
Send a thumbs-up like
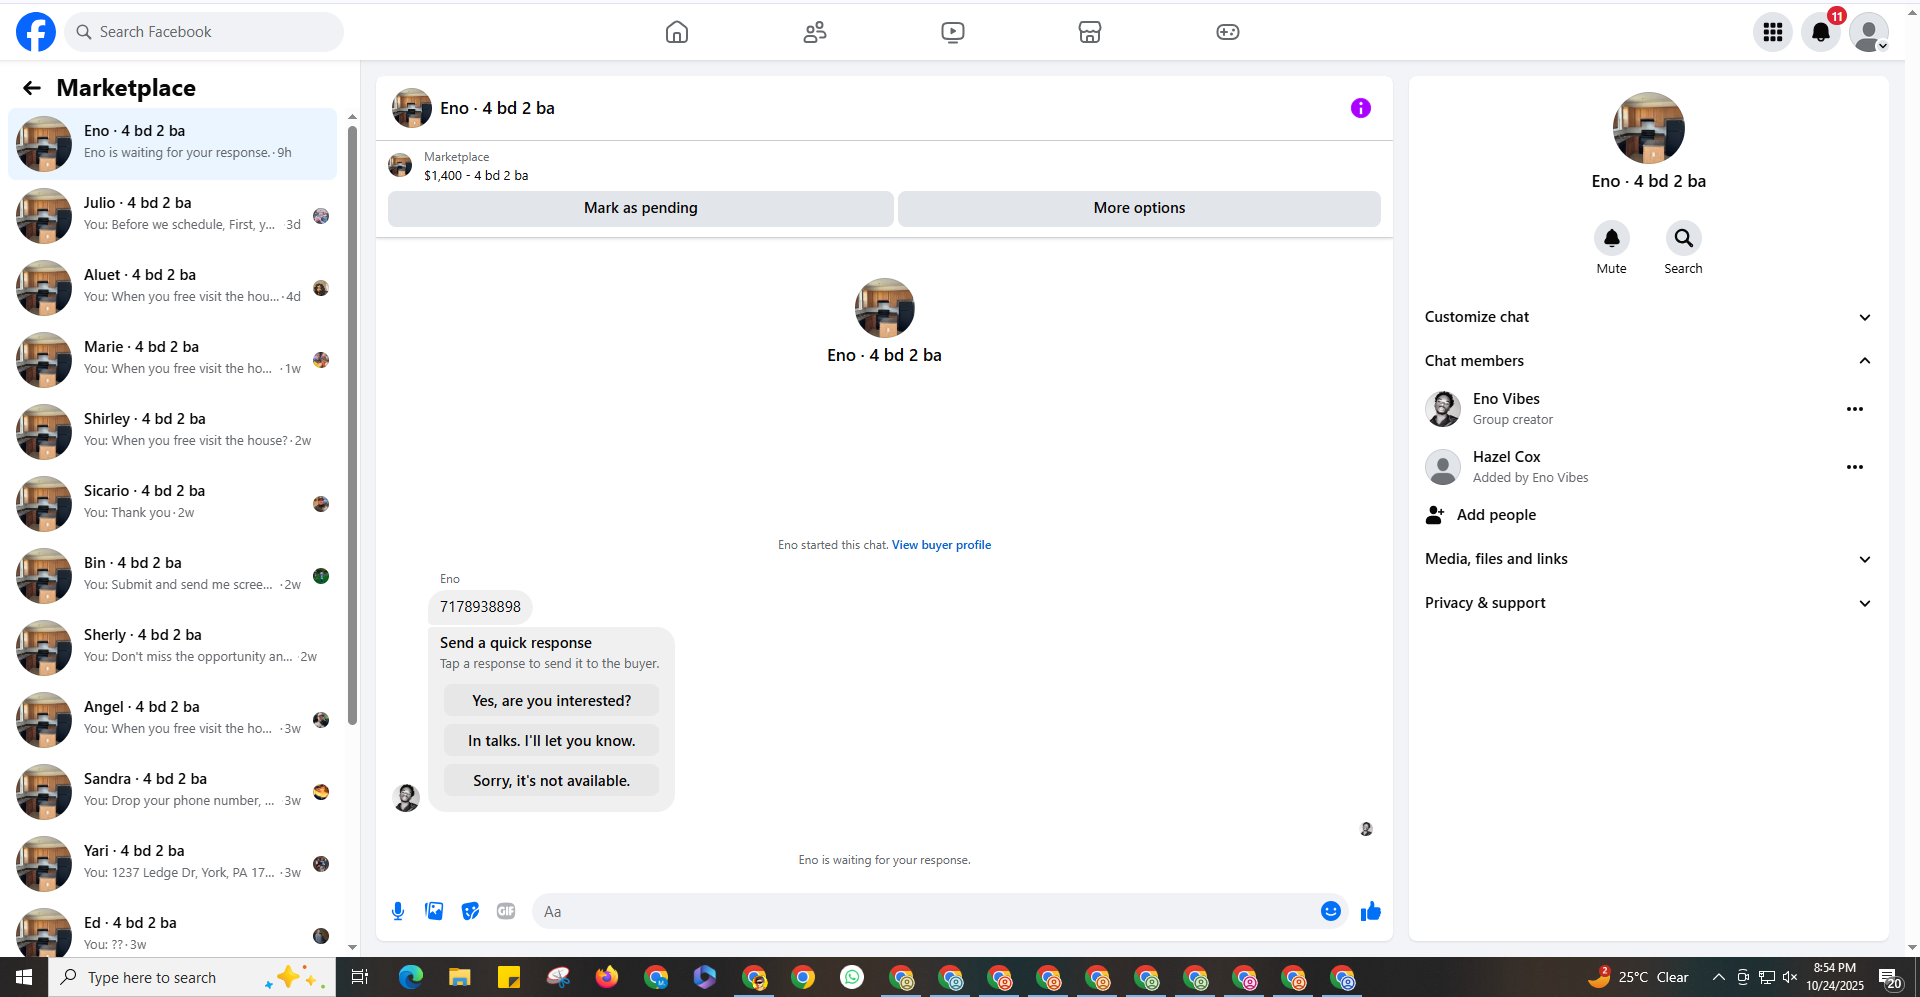(x=1371, y=911)
